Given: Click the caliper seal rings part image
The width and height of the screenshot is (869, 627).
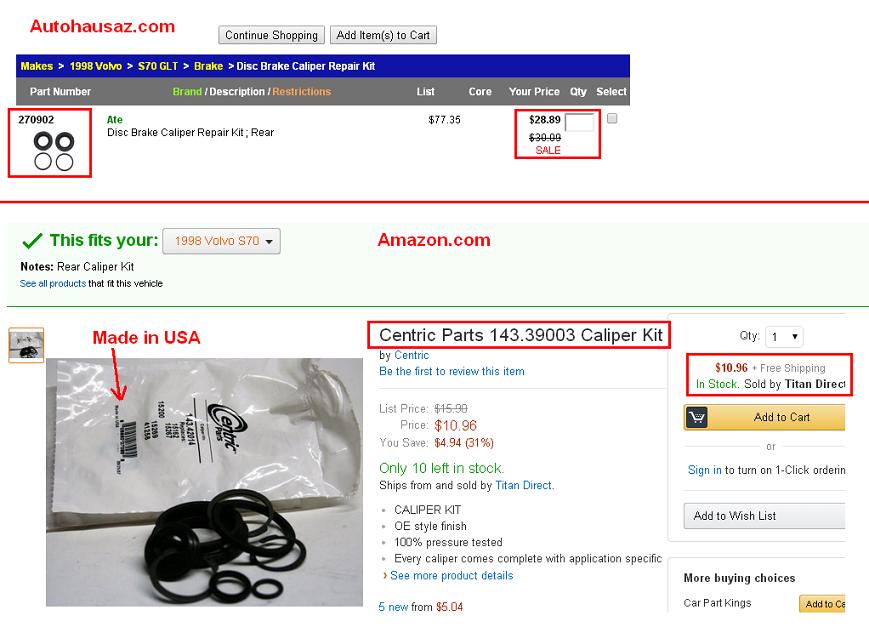Looking at the screenshot, I should coord(53,151).
